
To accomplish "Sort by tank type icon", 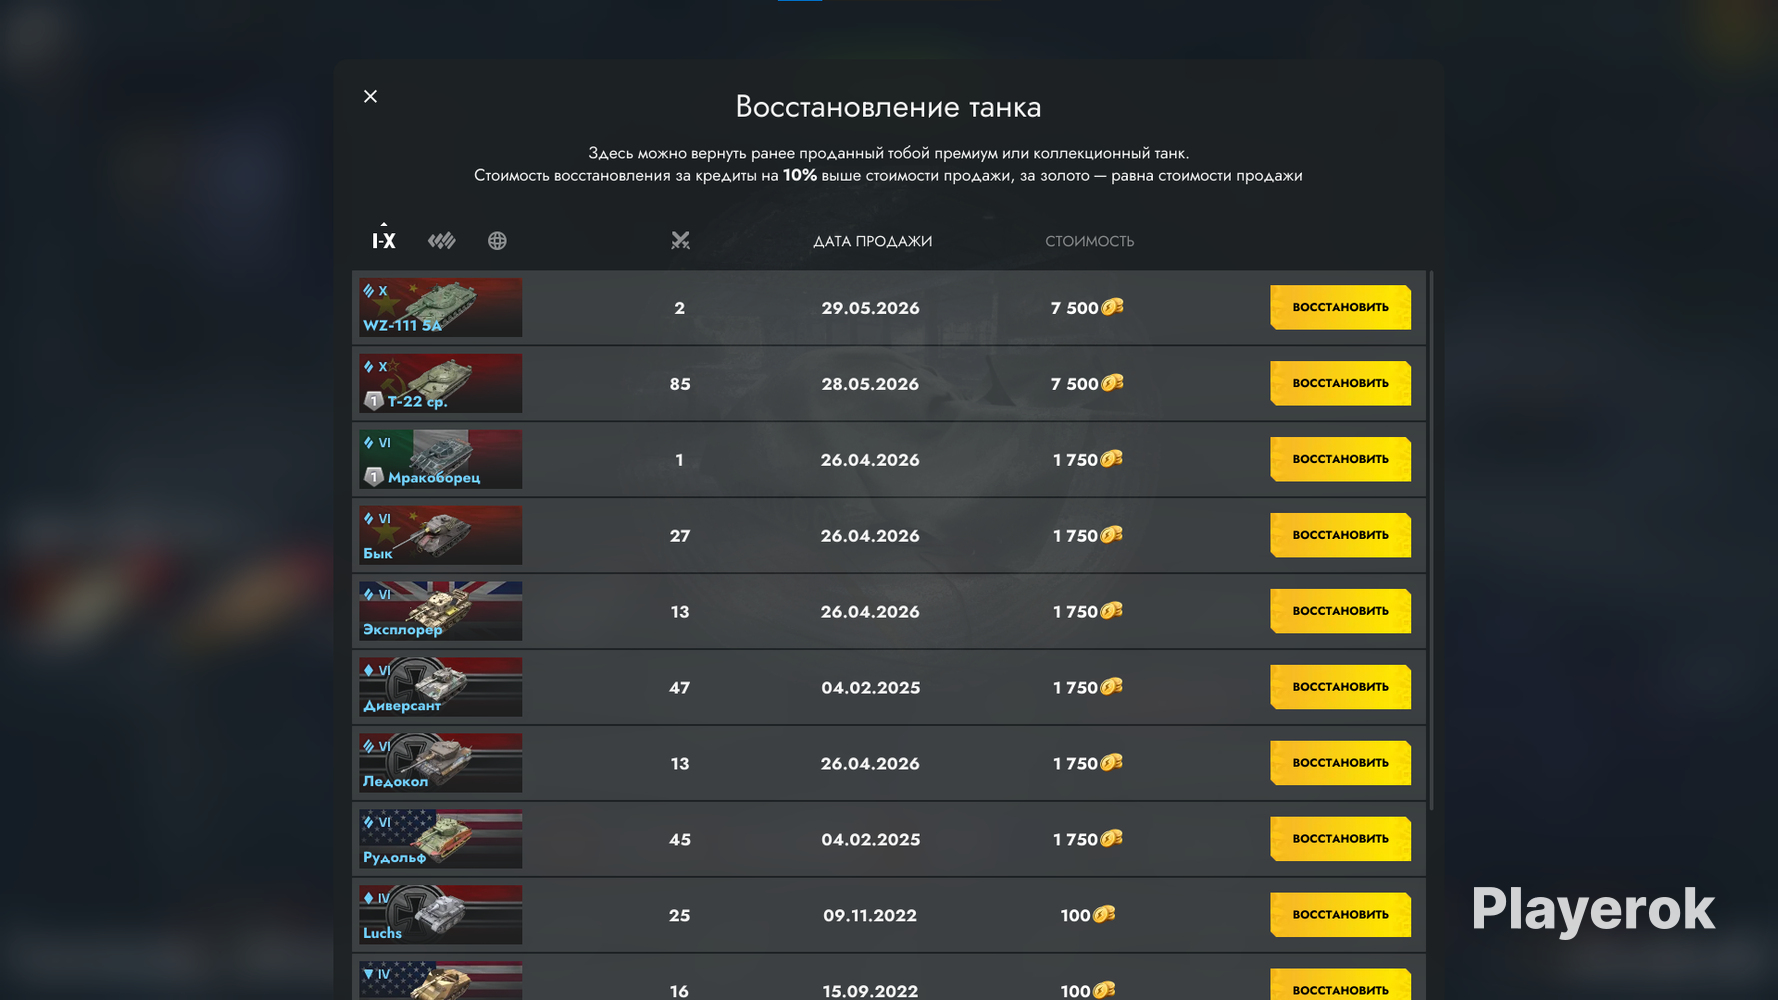I will [441, 240].
